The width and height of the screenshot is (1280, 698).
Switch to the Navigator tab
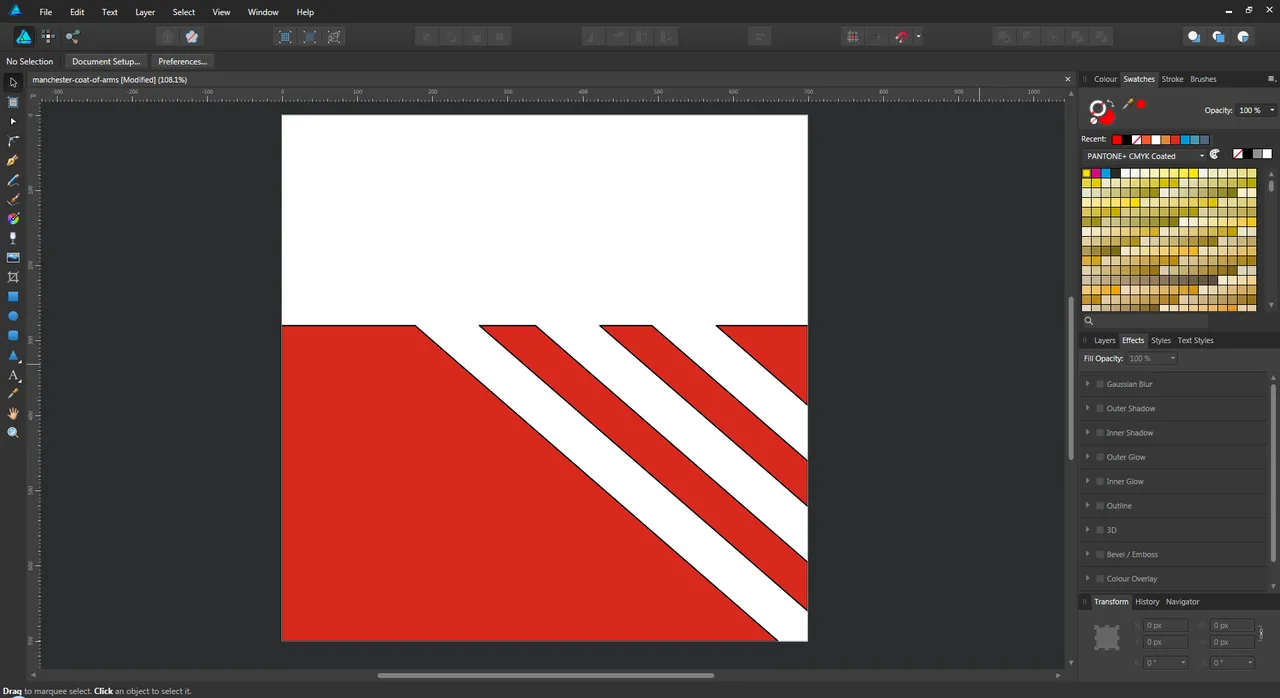1182,601
